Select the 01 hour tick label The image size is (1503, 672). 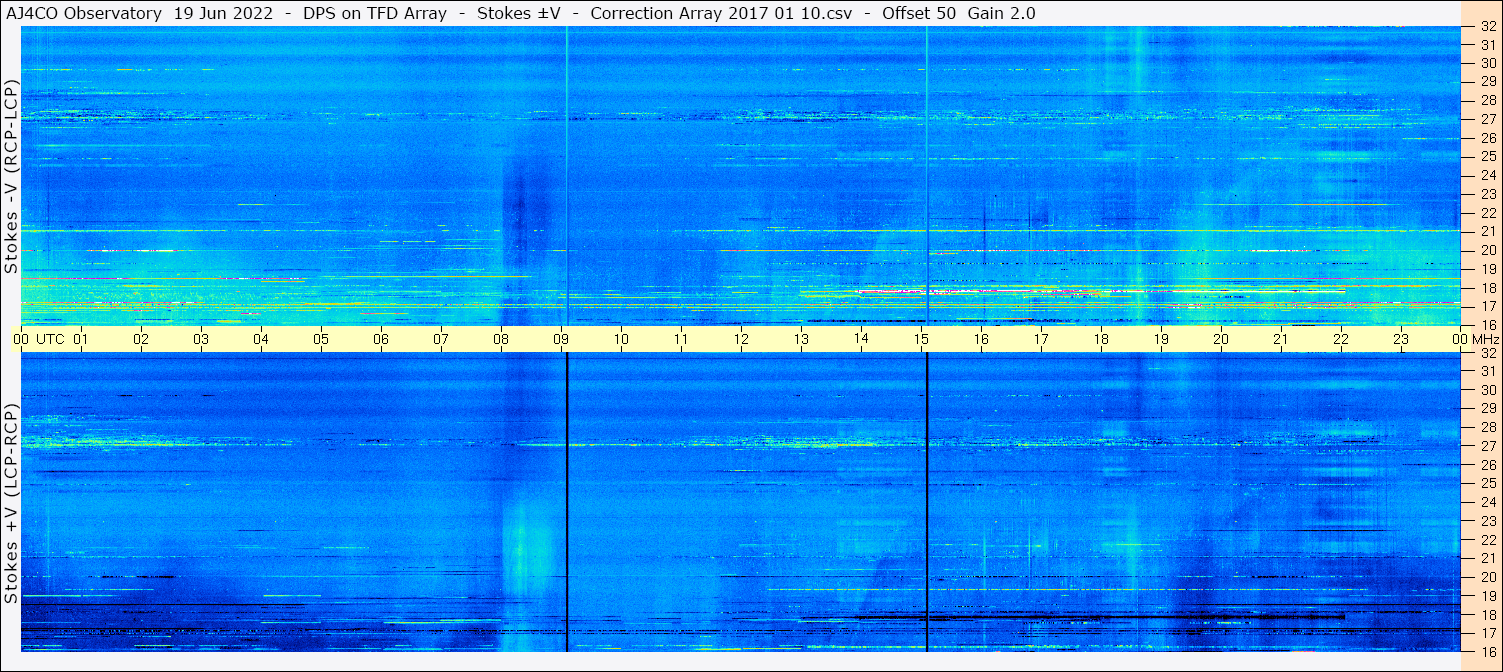point(81,339)
